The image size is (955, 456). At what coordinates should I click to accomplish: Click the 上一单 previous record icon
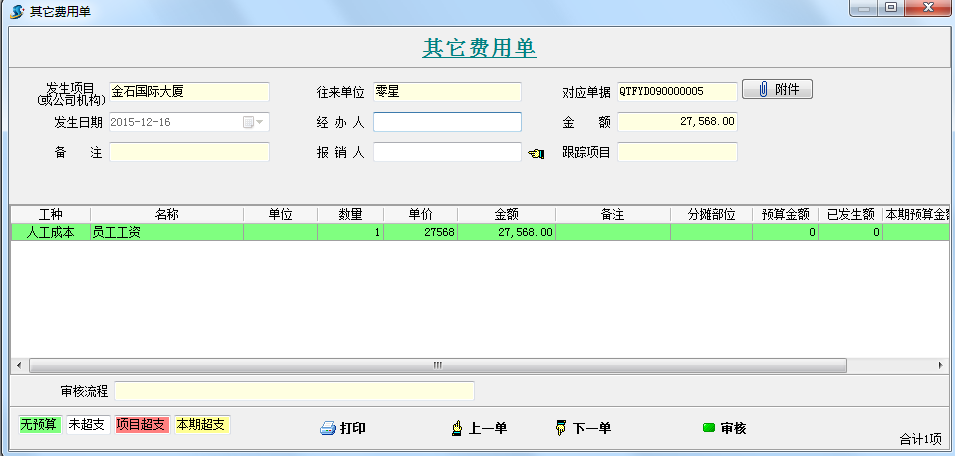click(457, 428)
